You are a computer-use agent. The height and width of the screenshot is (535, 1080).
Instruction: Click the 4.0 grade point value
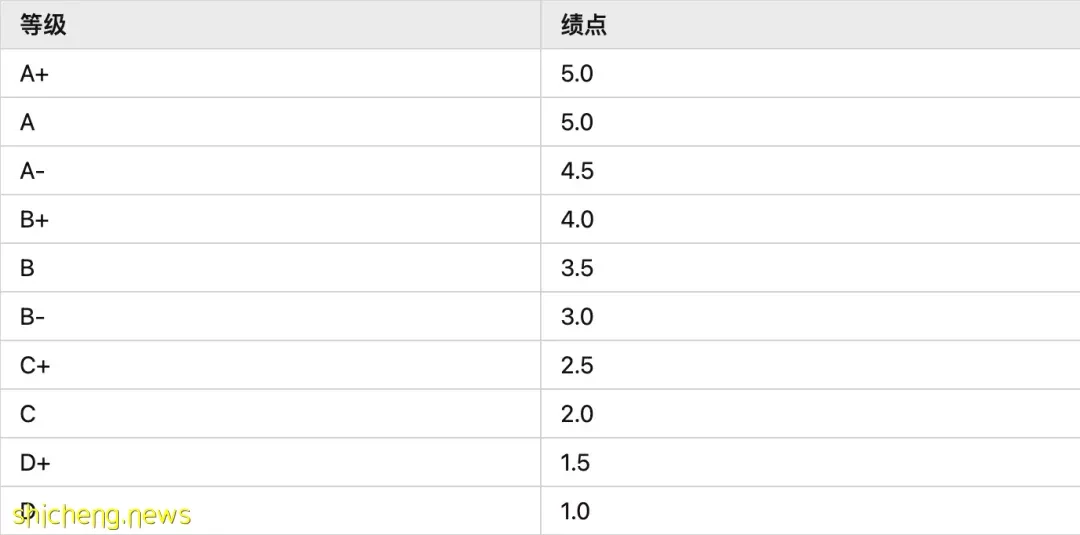[x=577, y=220]
